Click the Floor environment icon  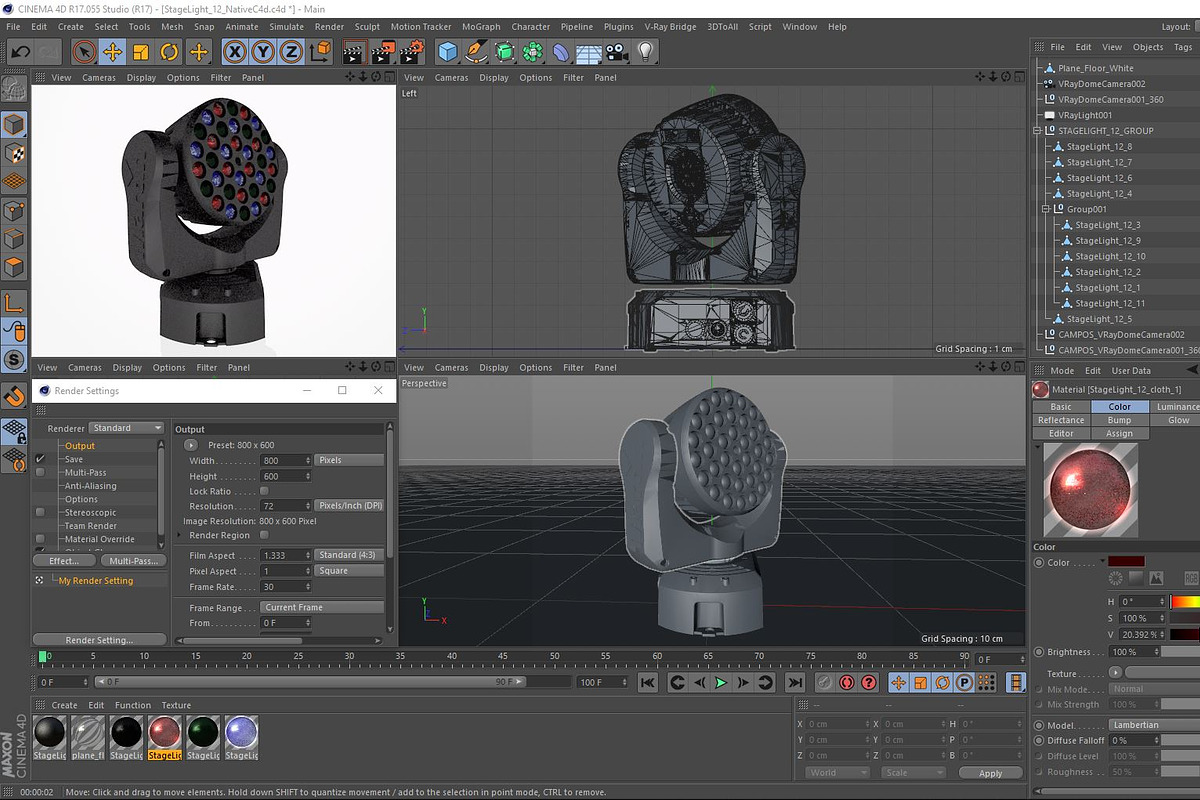pos(590,51)
